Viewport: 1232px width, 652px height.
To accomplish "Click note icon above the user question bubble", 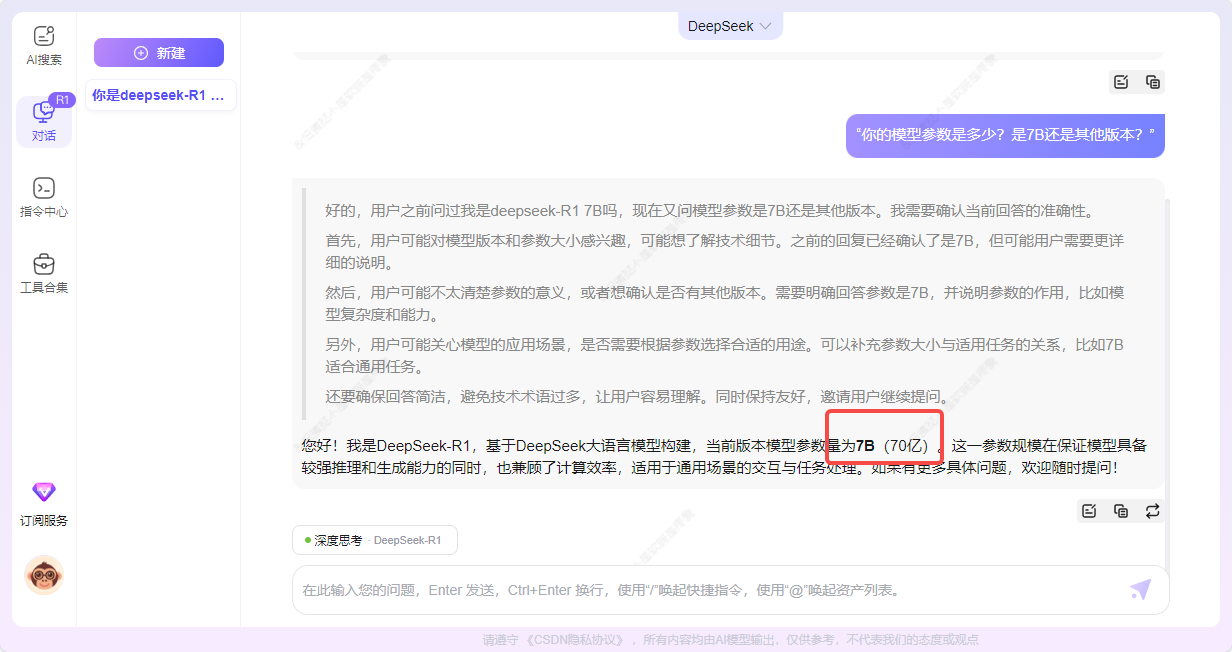I will [1121, 82].
